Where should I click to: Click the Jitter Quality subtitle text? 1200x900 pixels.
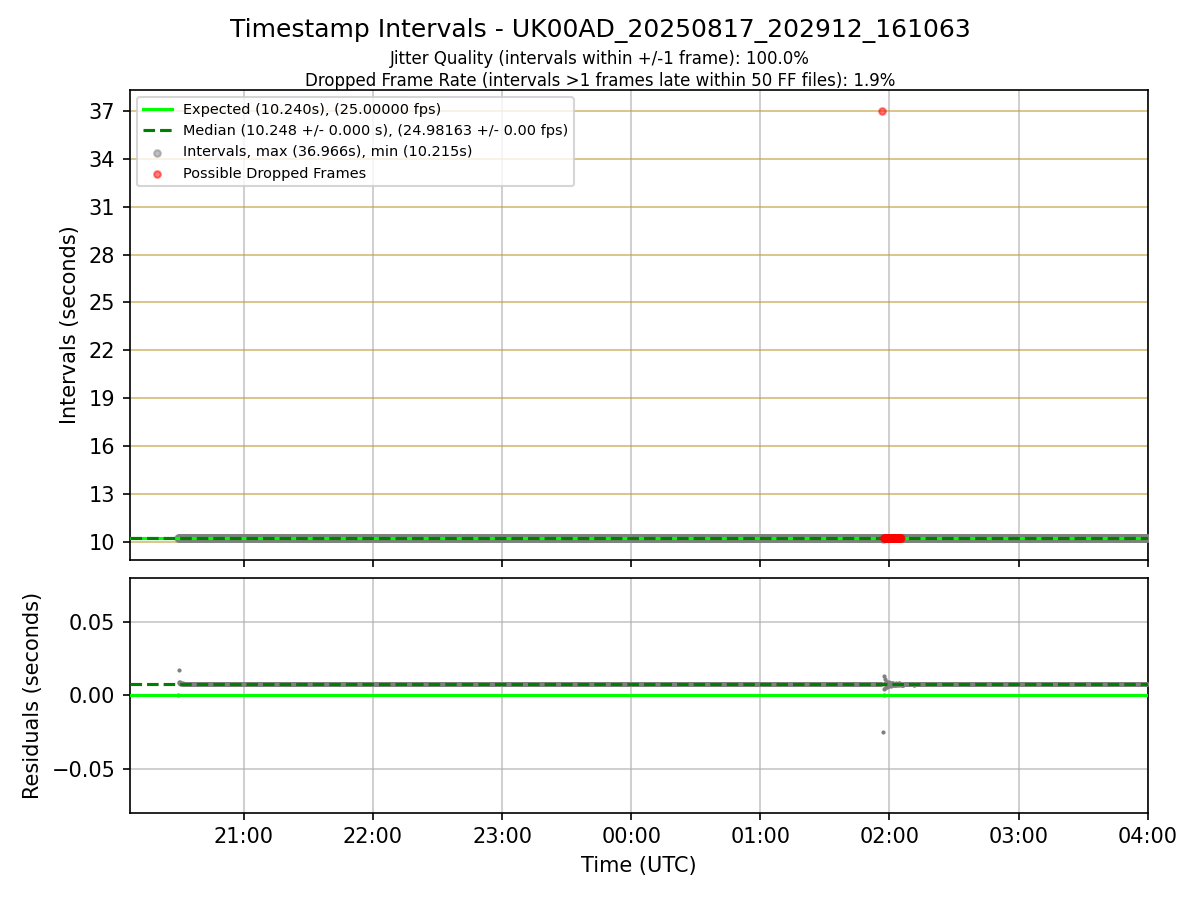click(x=599, y=58)
